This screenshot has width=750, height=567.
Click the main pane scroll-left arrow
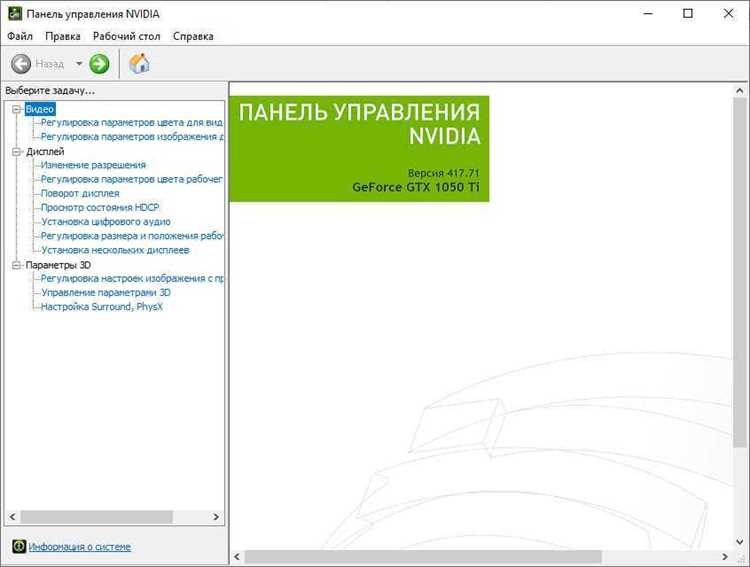[x=237, y=556]
